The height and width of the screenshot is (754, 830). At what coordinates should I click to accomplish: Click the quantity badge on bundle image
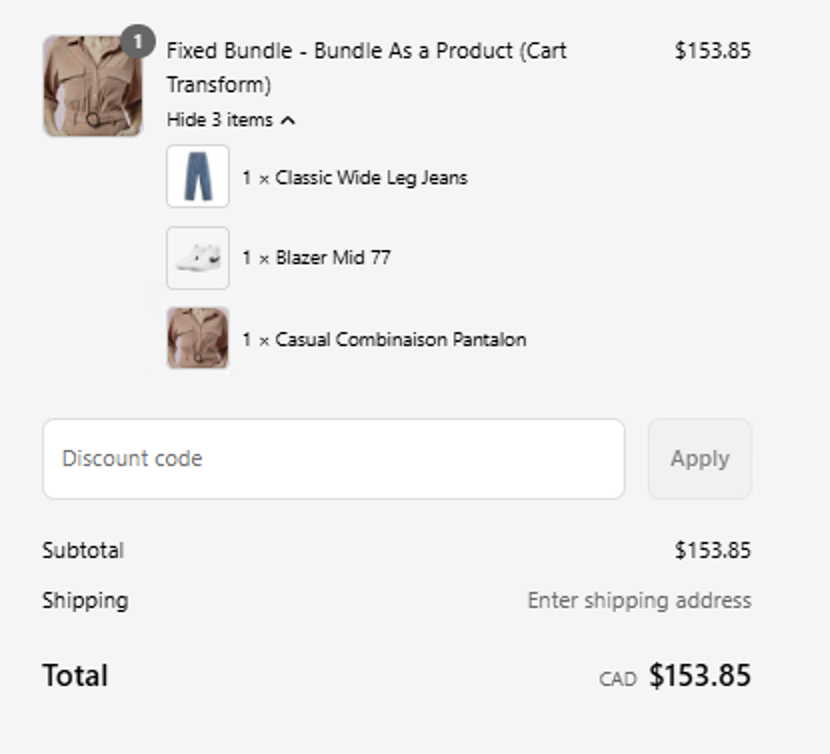click(x=138, y=42)
